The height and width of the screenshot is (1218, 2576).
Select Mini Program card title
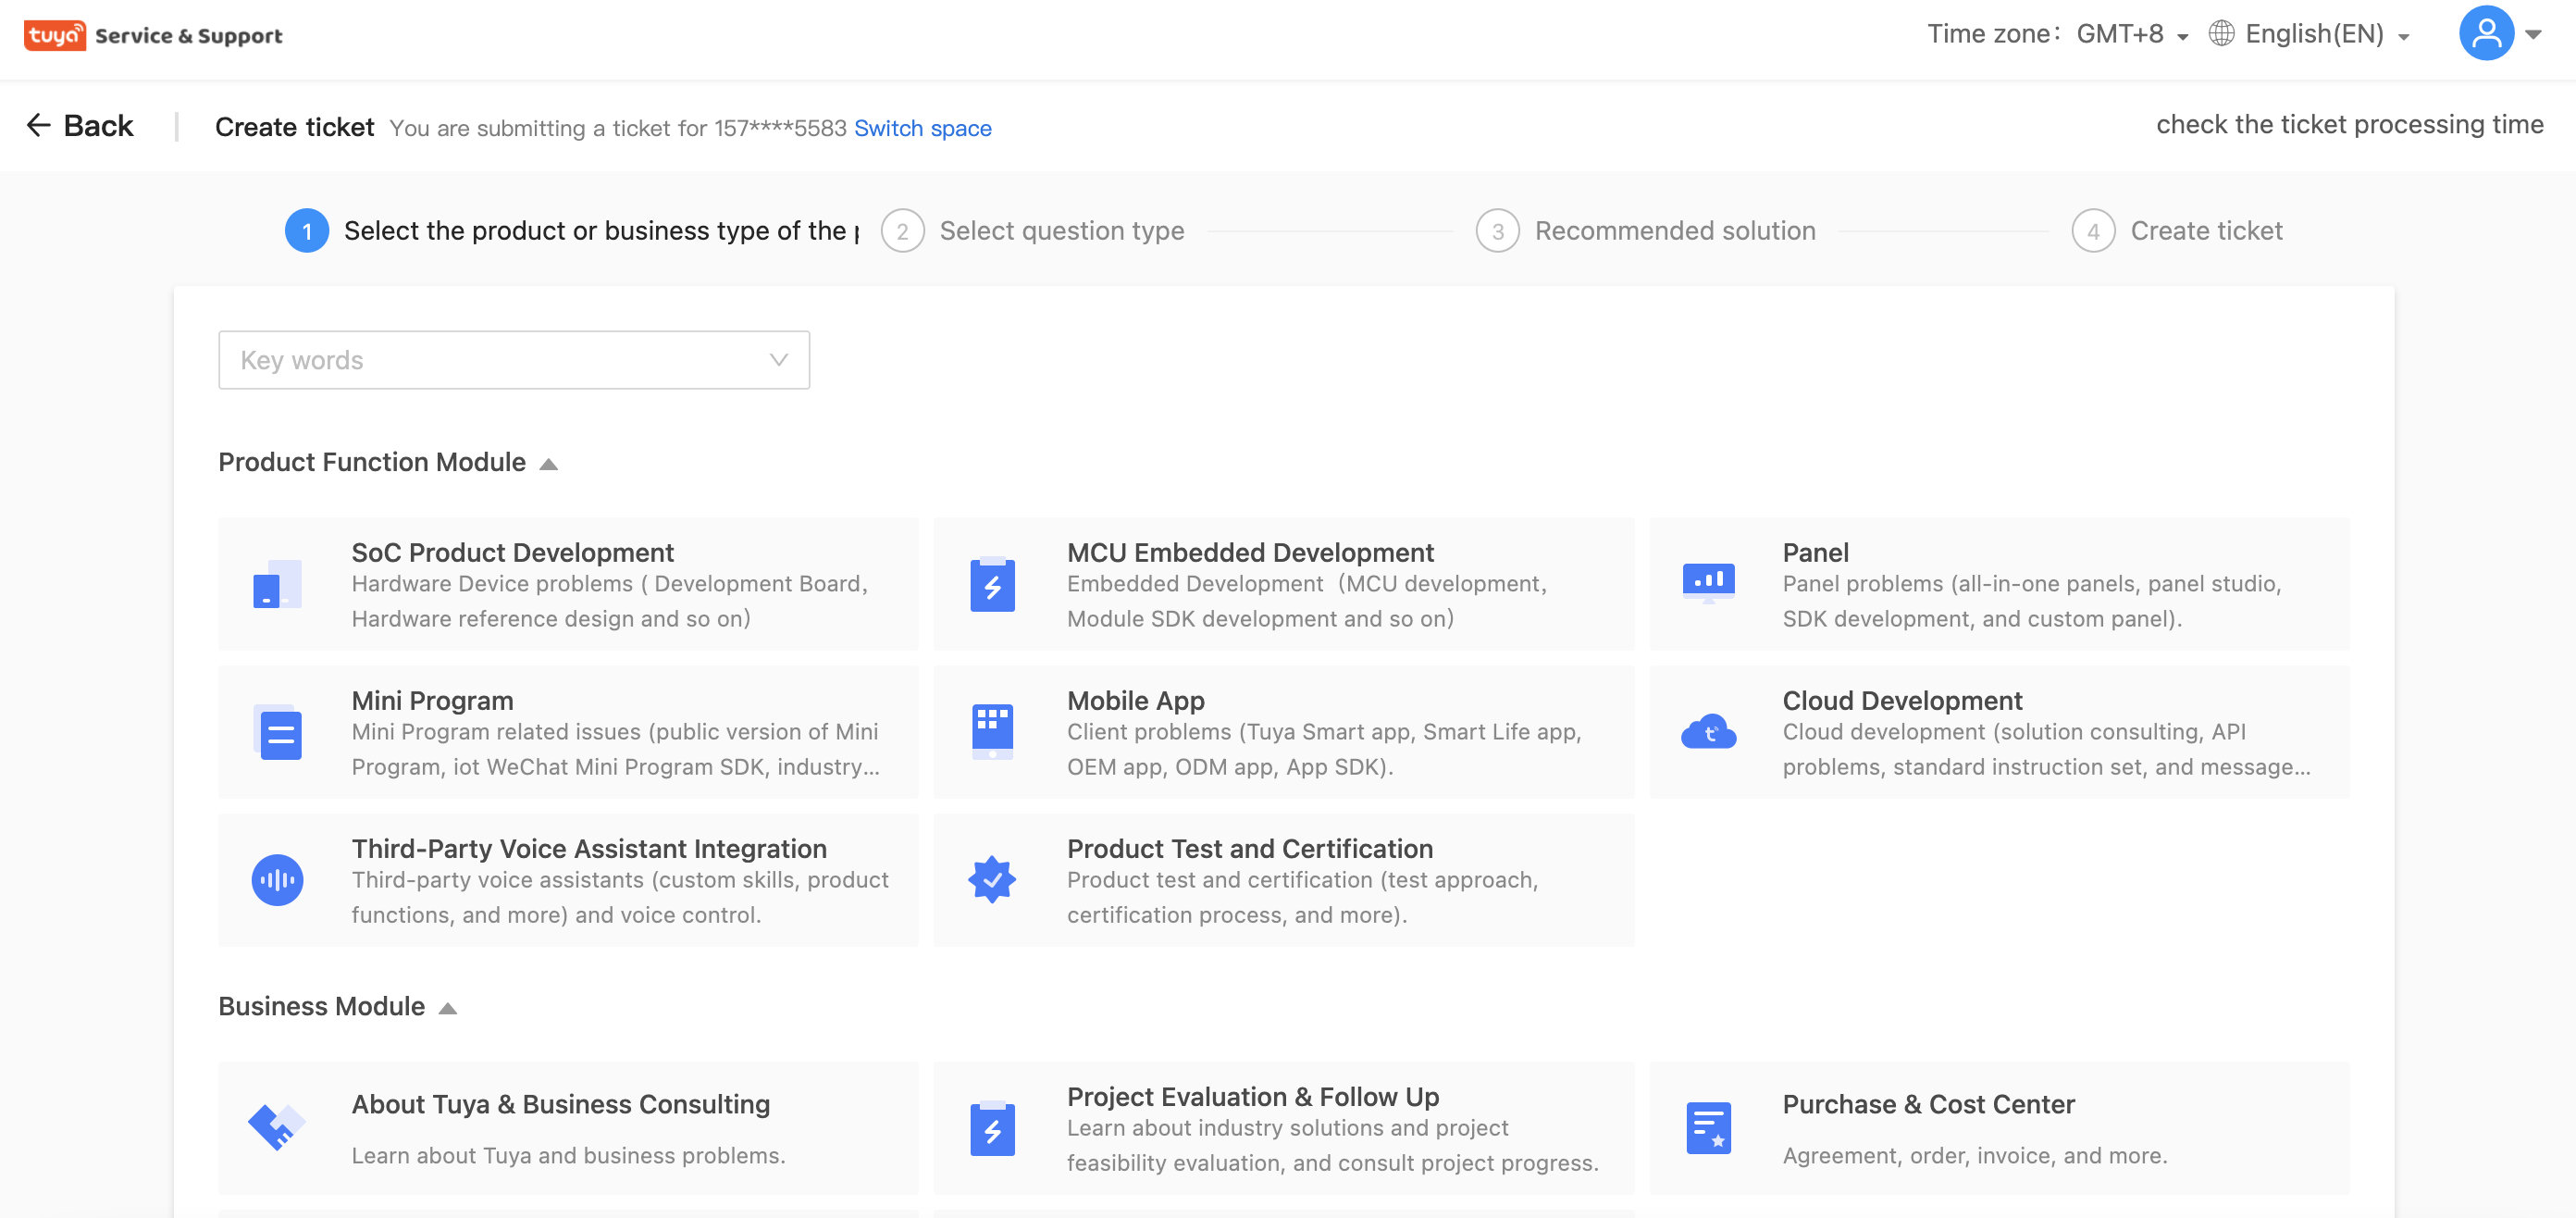click(x=432, y=700)
